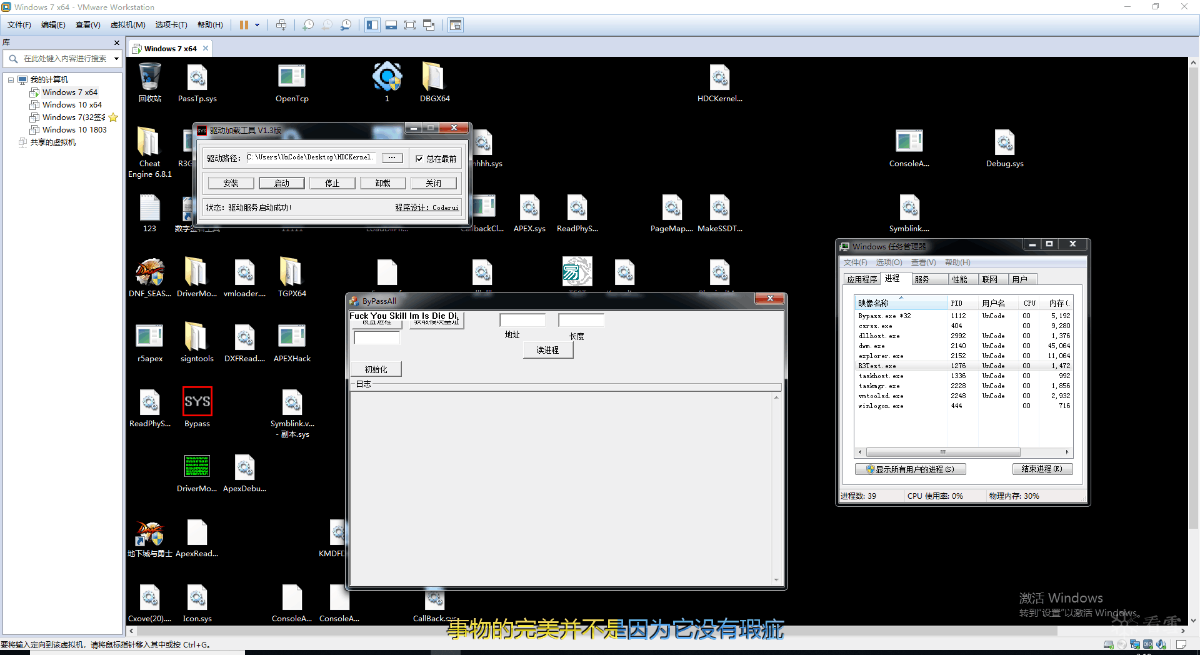Viewport: 1200px width, 655px height.
Task: Click 卸载 button in driver loader
Action: coord(382,183)
